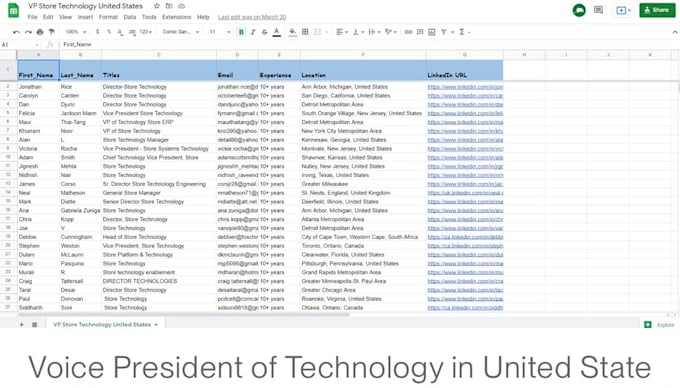Click the green account avatar
The image size is (680, 388).
click(x=579, y=10)
